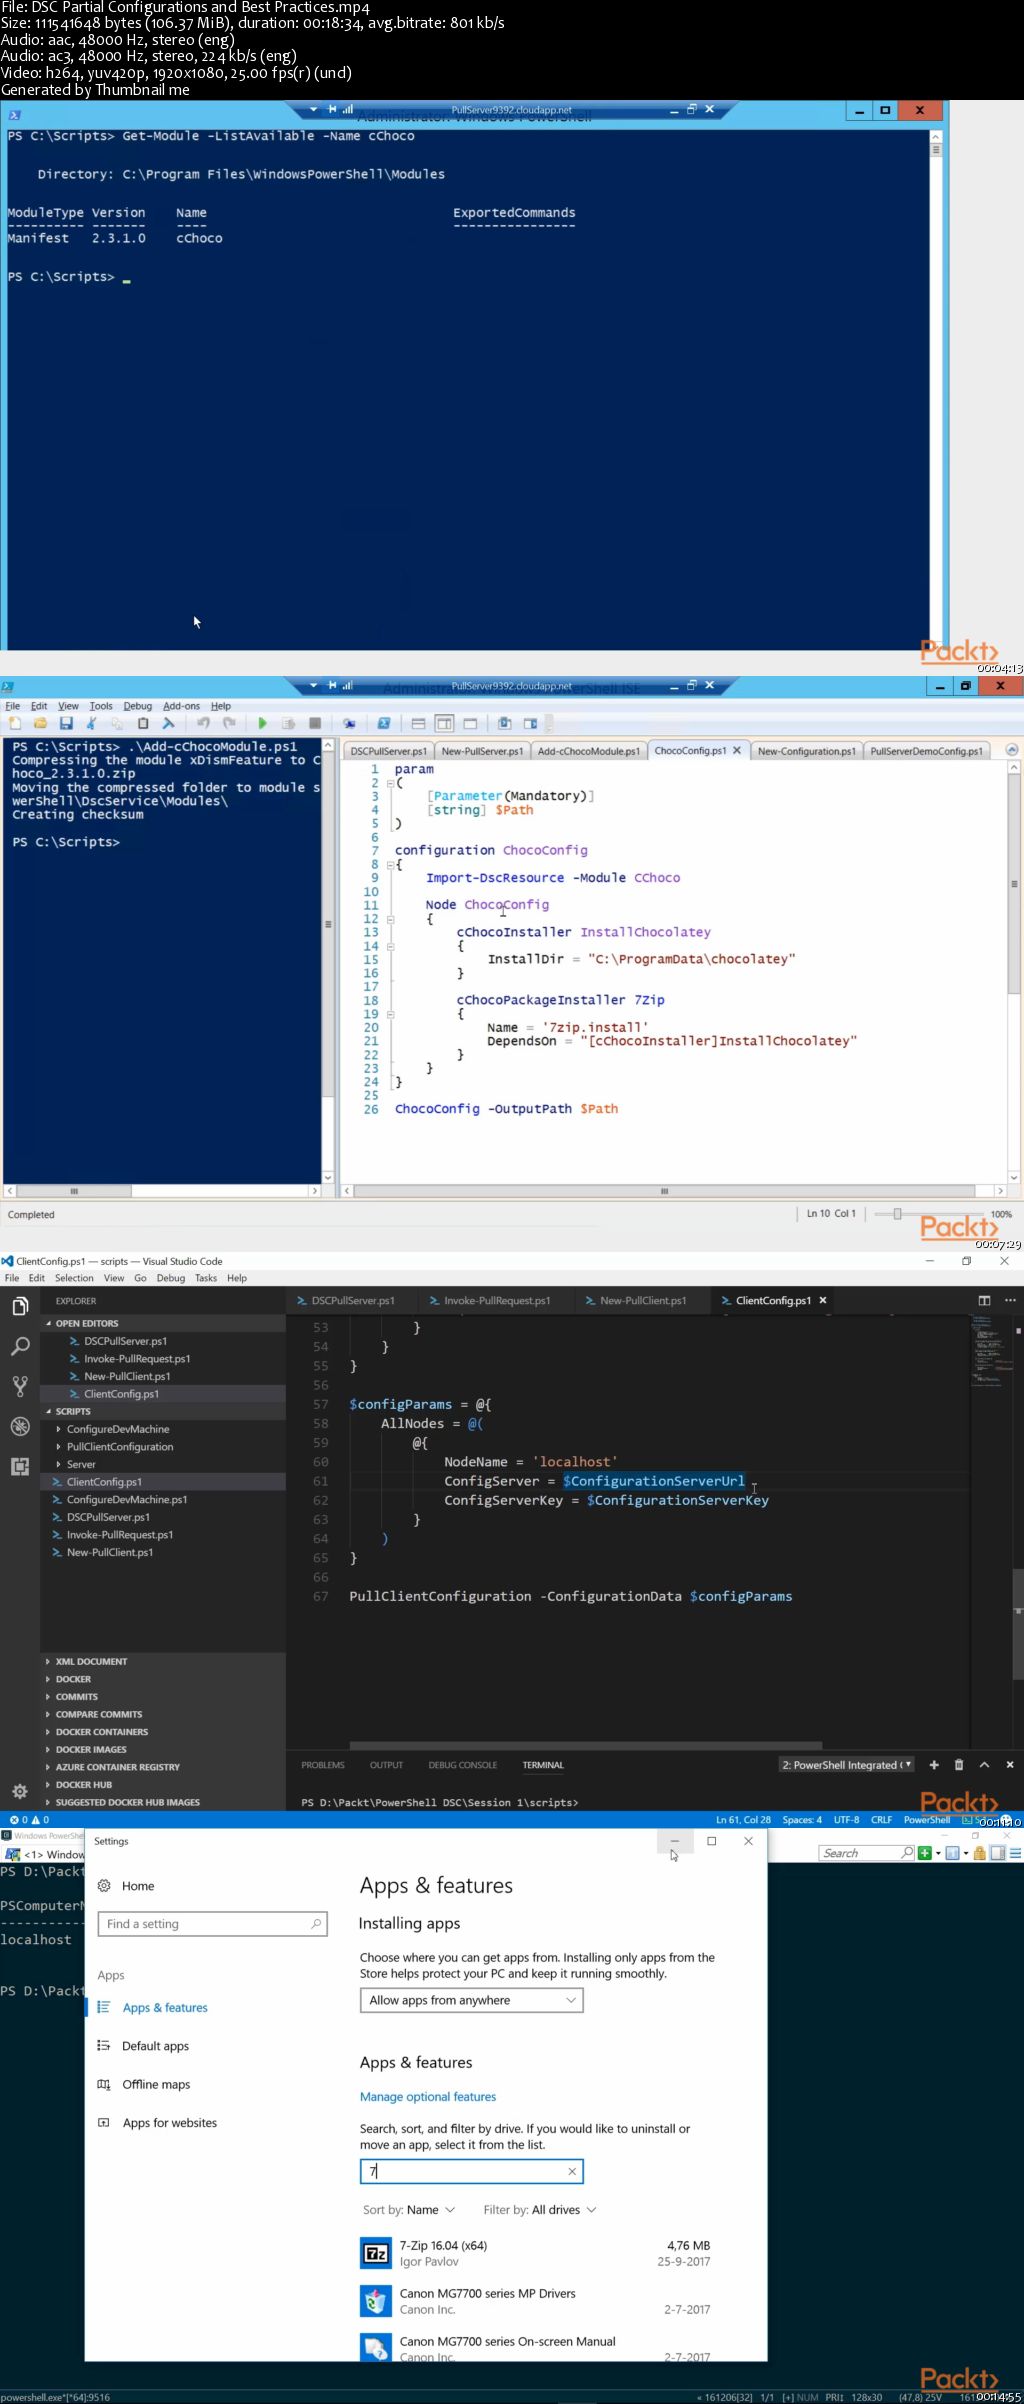Screen dimensions: 1024x2404
Task: Split the VS Code editor
Action: coord(984,1300)
